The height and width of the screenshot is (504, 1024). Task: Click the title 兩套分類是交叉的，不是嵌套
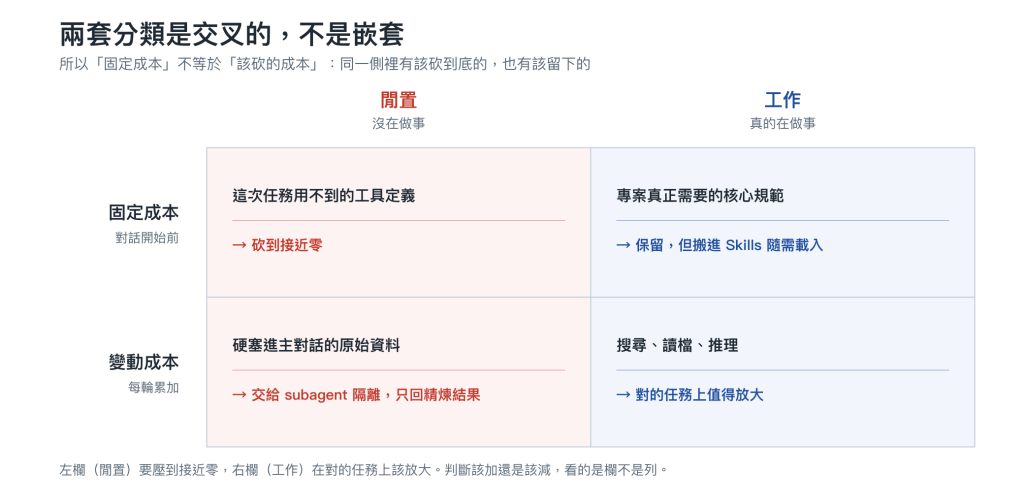click(x=231, y=35)
